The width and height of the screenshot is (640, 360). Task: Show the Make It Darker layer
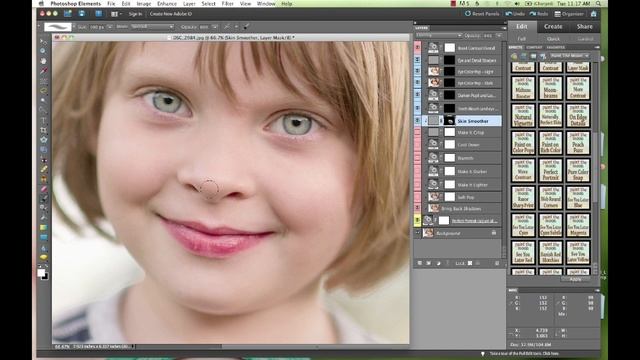pyautogui.click(x=418, y=171)
